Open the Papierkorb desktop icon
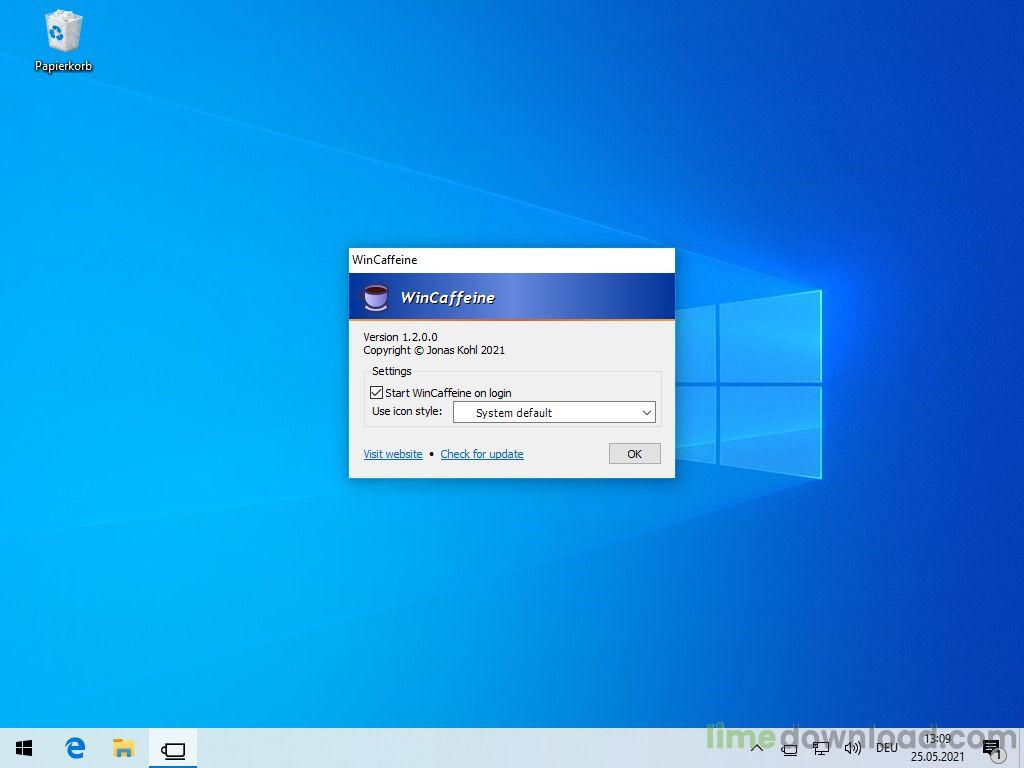 tap(63, 40)
